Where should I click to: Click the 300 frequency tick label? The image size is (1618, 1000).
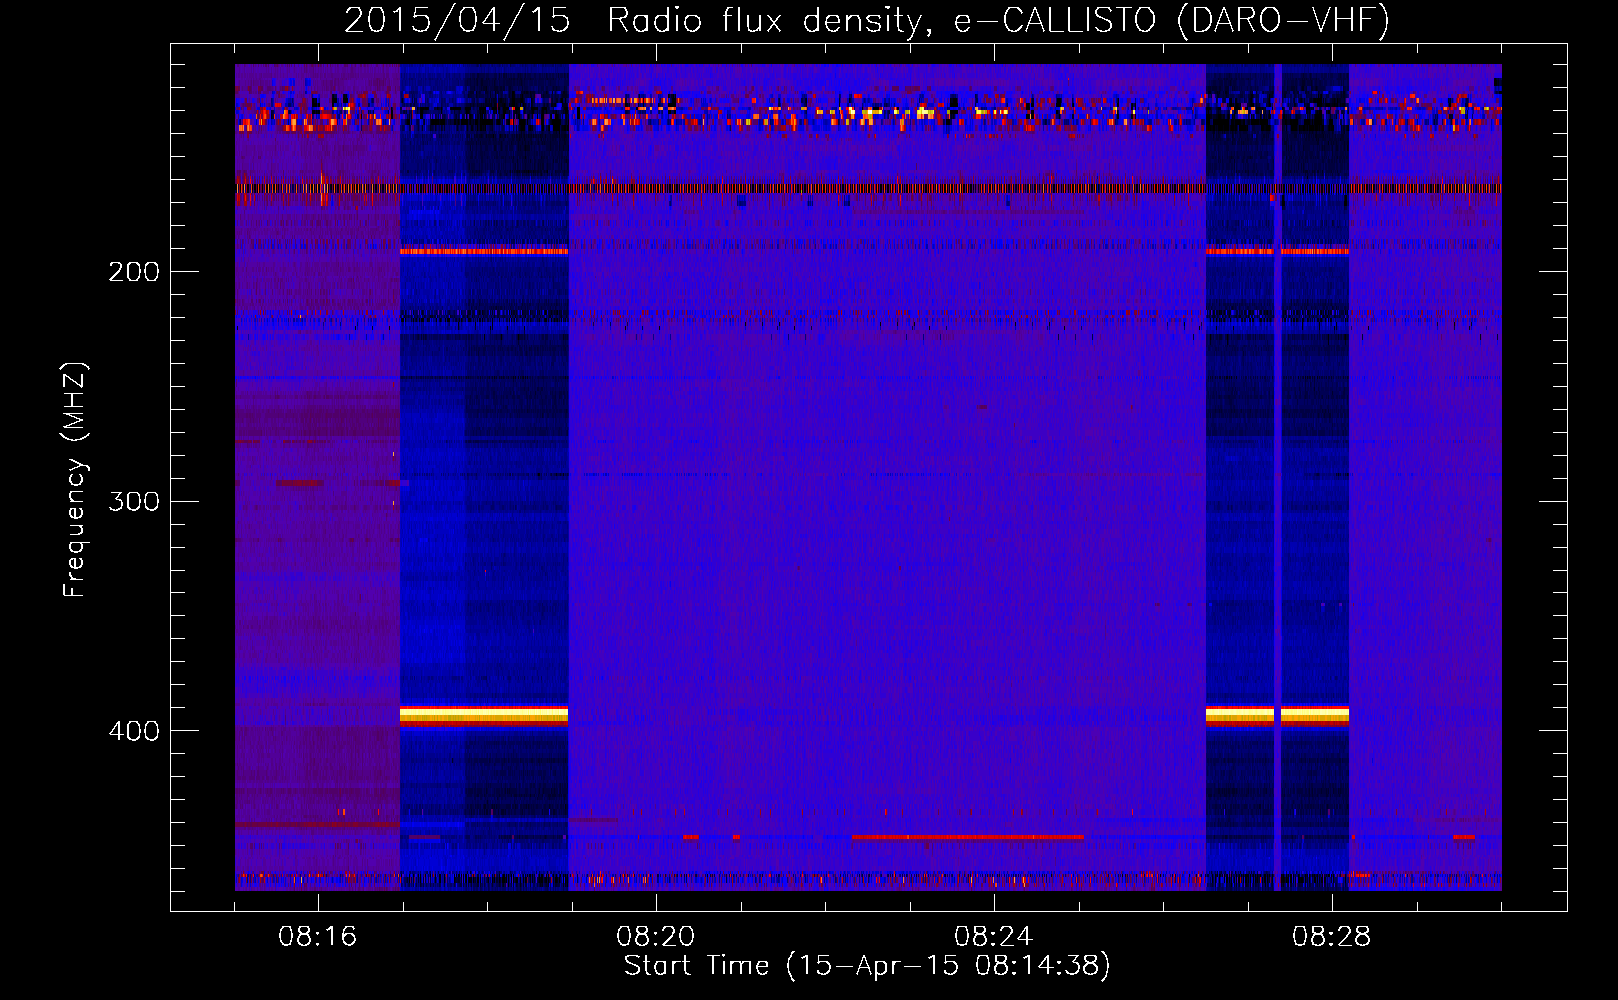134,501
